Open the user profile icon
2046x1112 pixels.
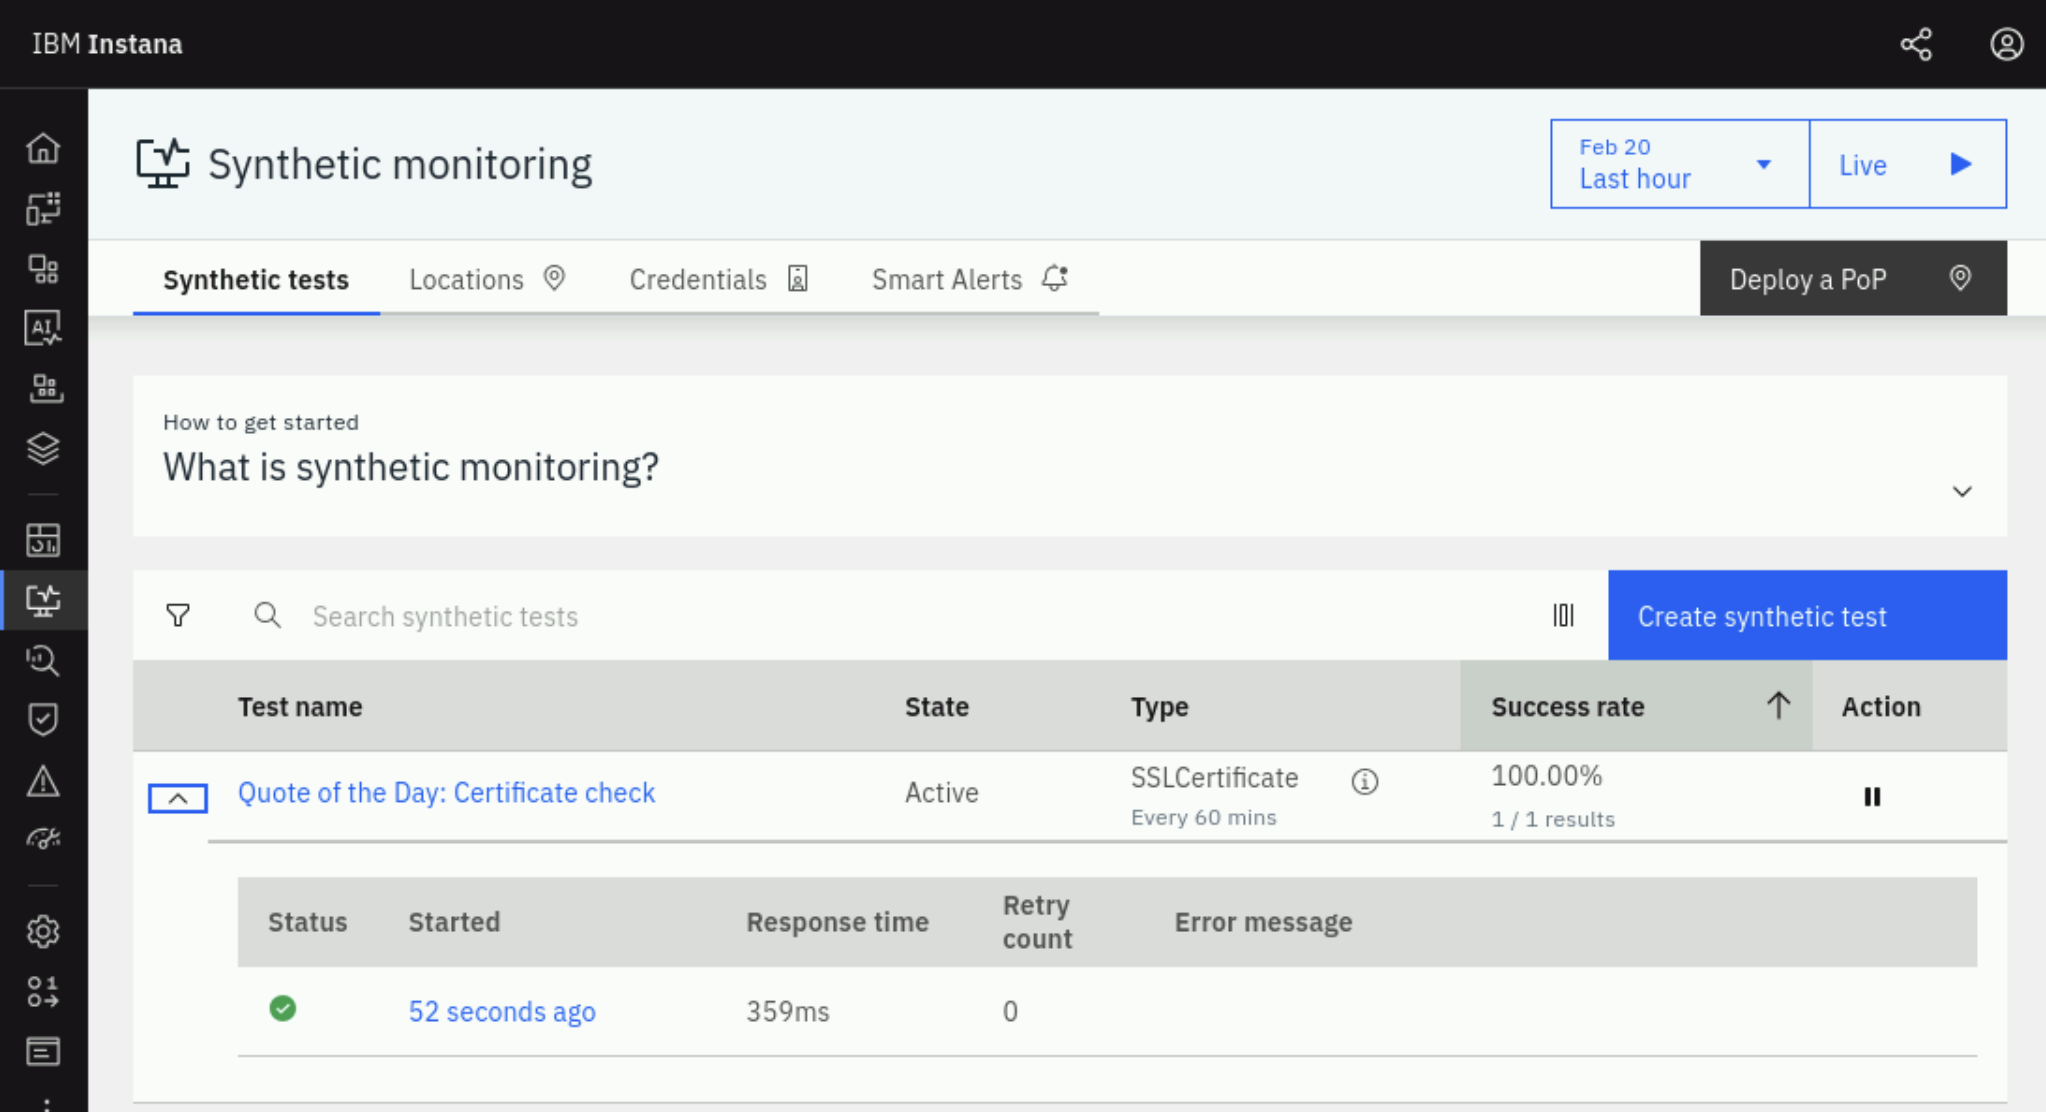pos(2006,44)
